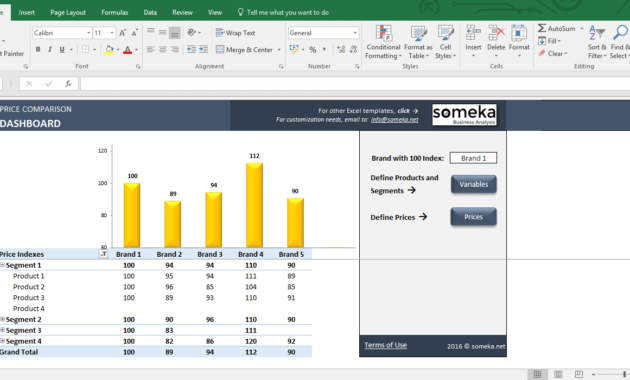
Task: Toggle Italic formatting
Action: [50, 49]
